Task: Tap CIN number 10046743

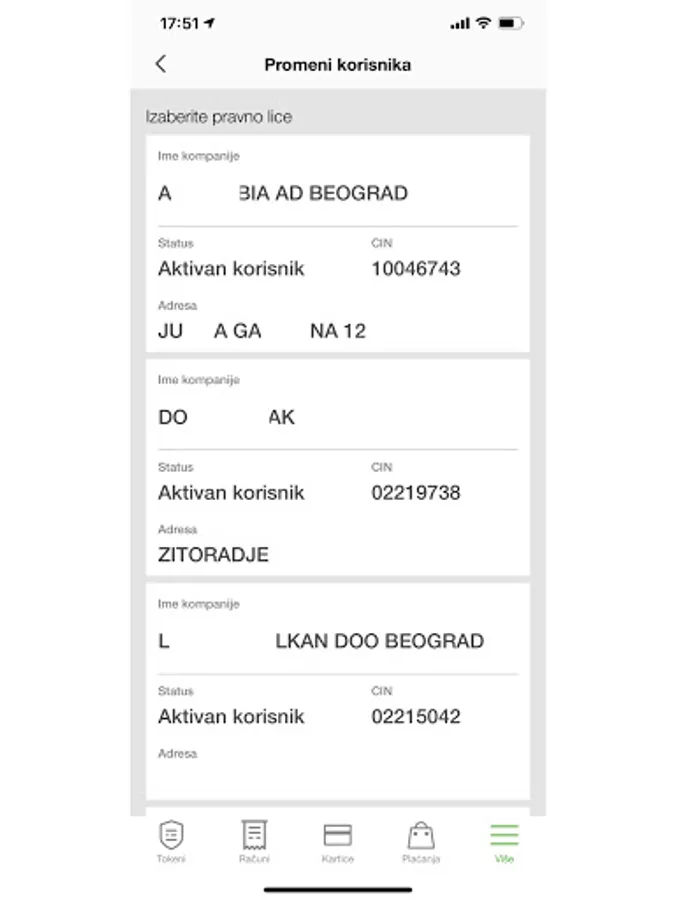Action: [416, 269]
